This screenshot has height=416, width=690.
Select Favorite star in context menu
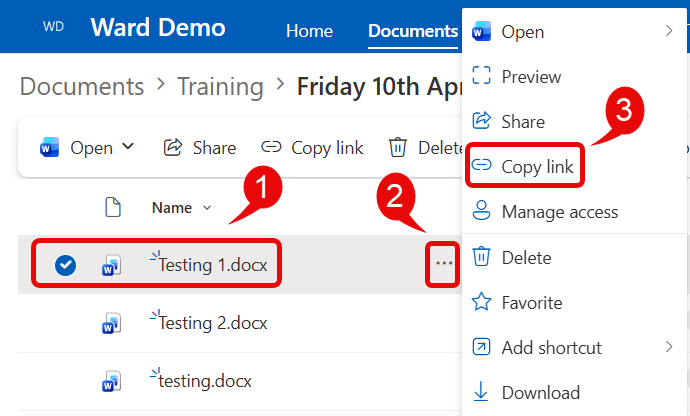(531, 302)
